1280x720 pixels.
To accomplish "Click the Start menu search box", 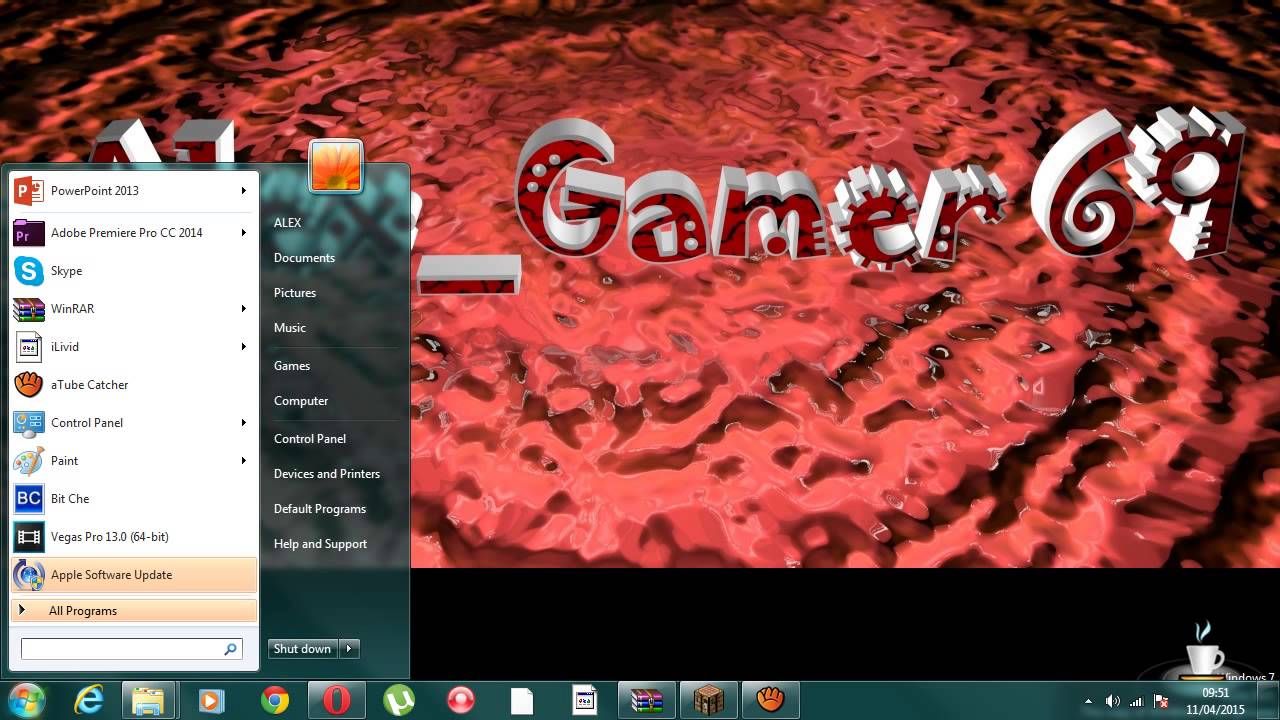I will 132,649.
